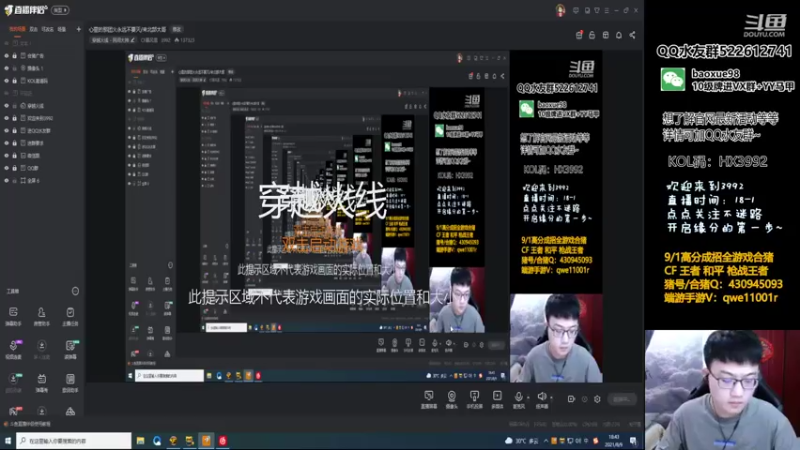This screenshot has width=800, height=450.
Task: Click the timer icon beside settings gear
Action: click(585, 399)
